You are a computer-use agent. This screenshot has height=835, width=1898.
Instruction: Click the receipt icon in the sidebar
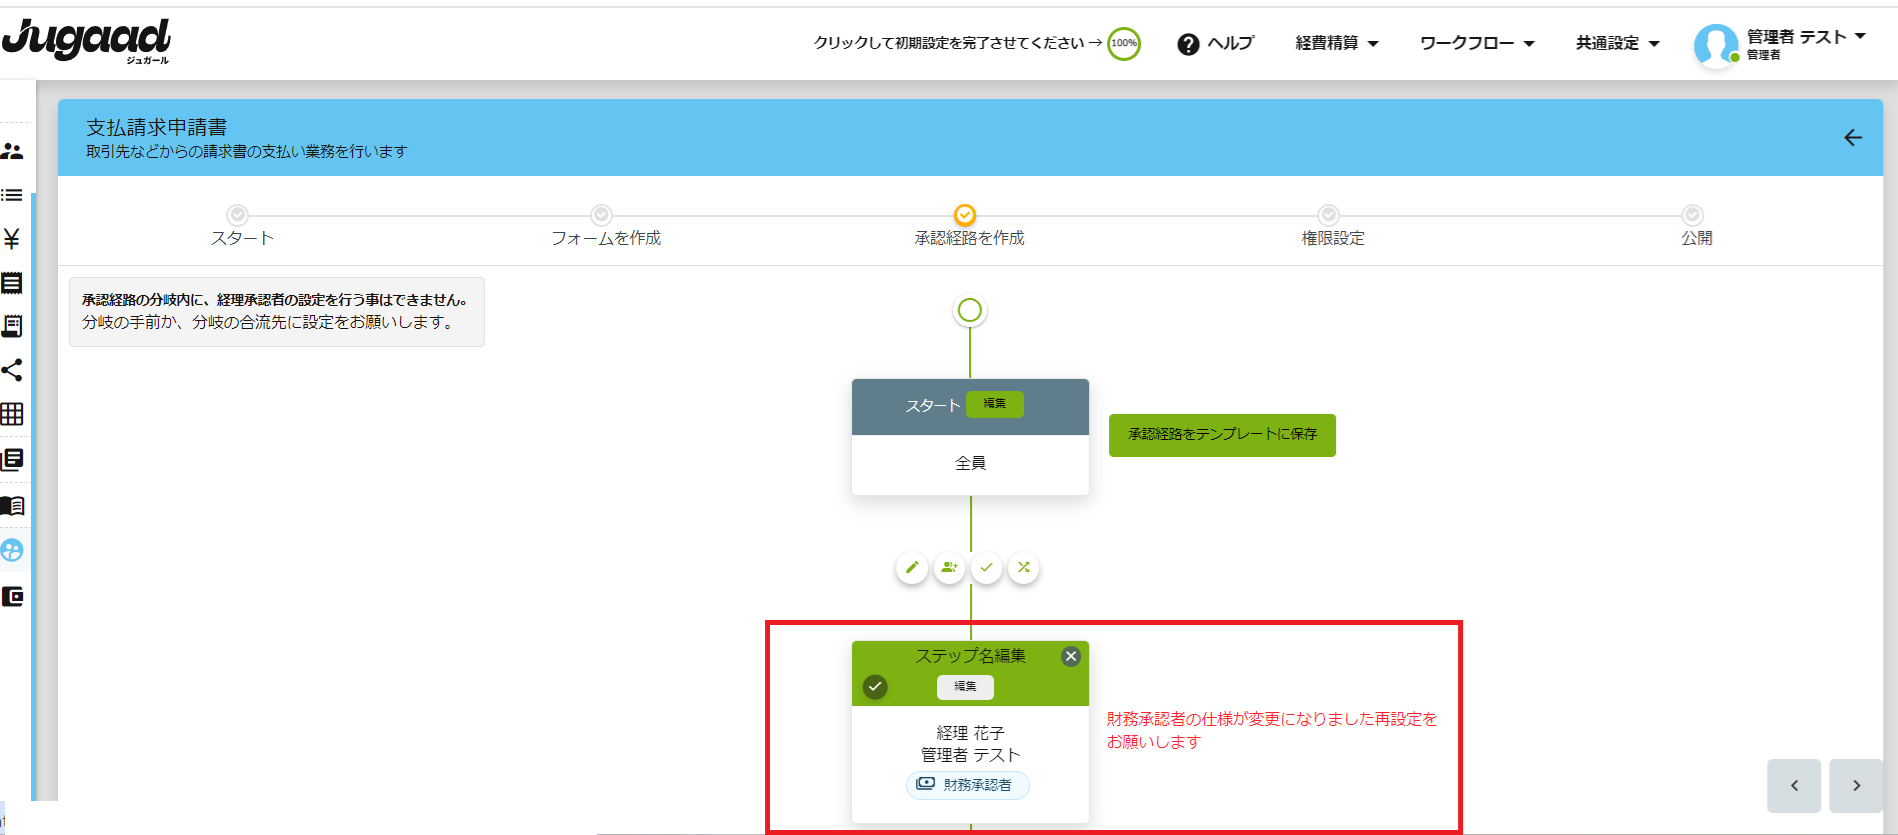click(12, 283)
